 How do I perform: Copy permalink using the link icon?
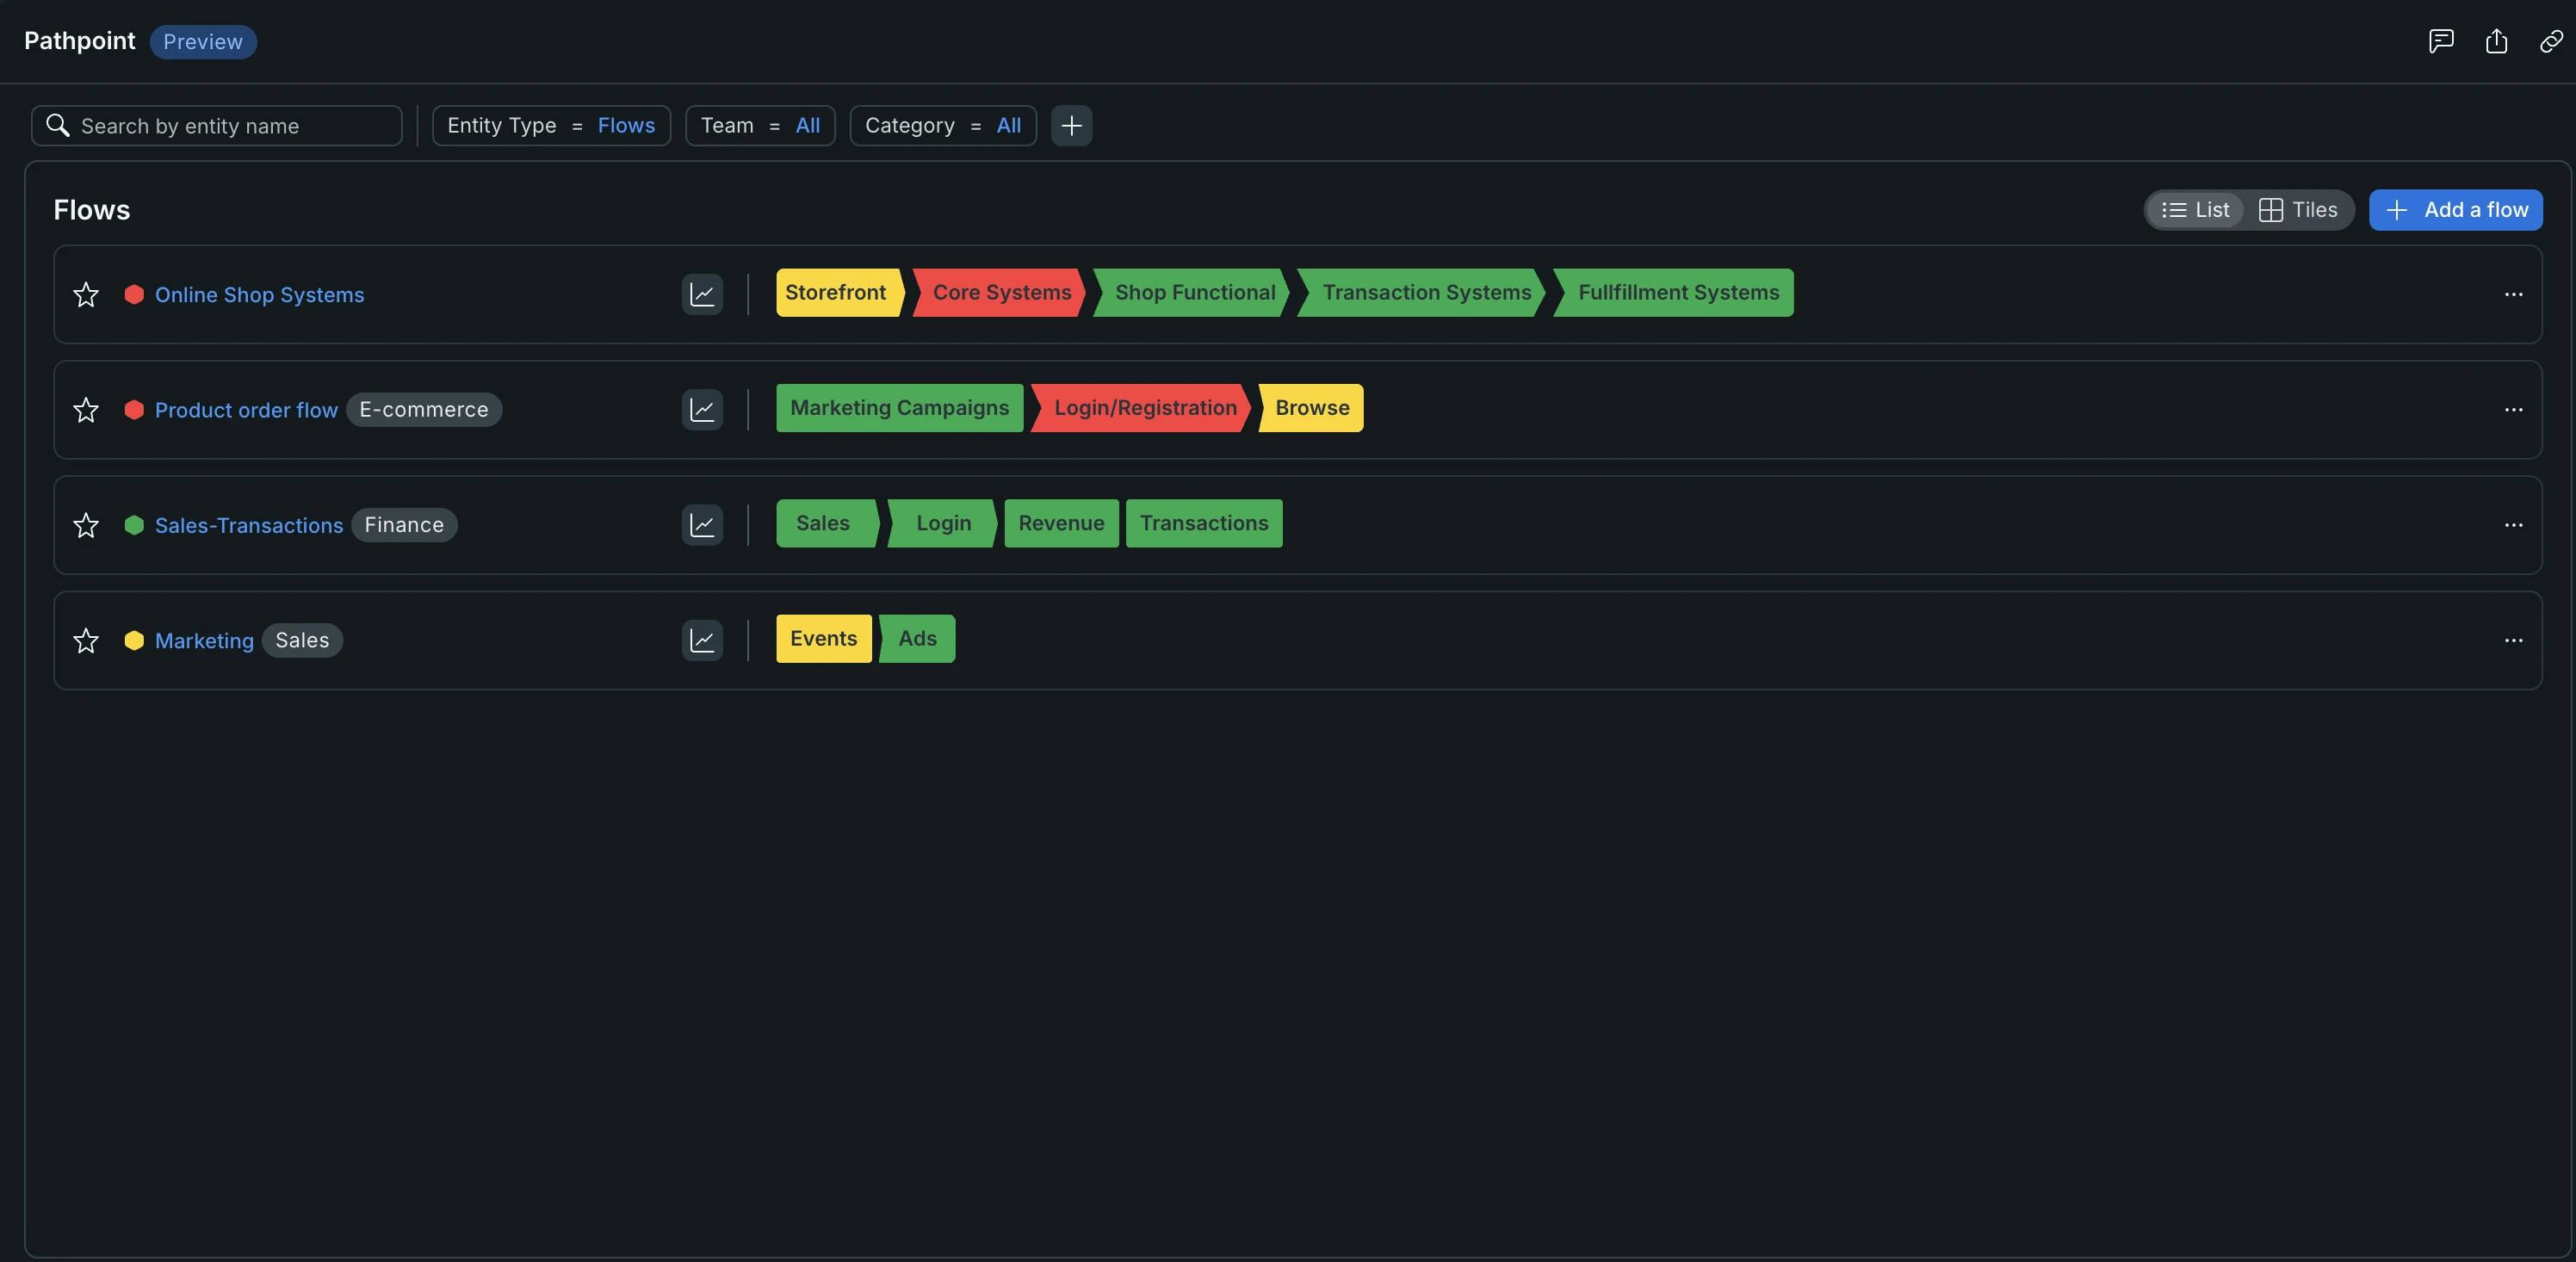coord(2551,41)
